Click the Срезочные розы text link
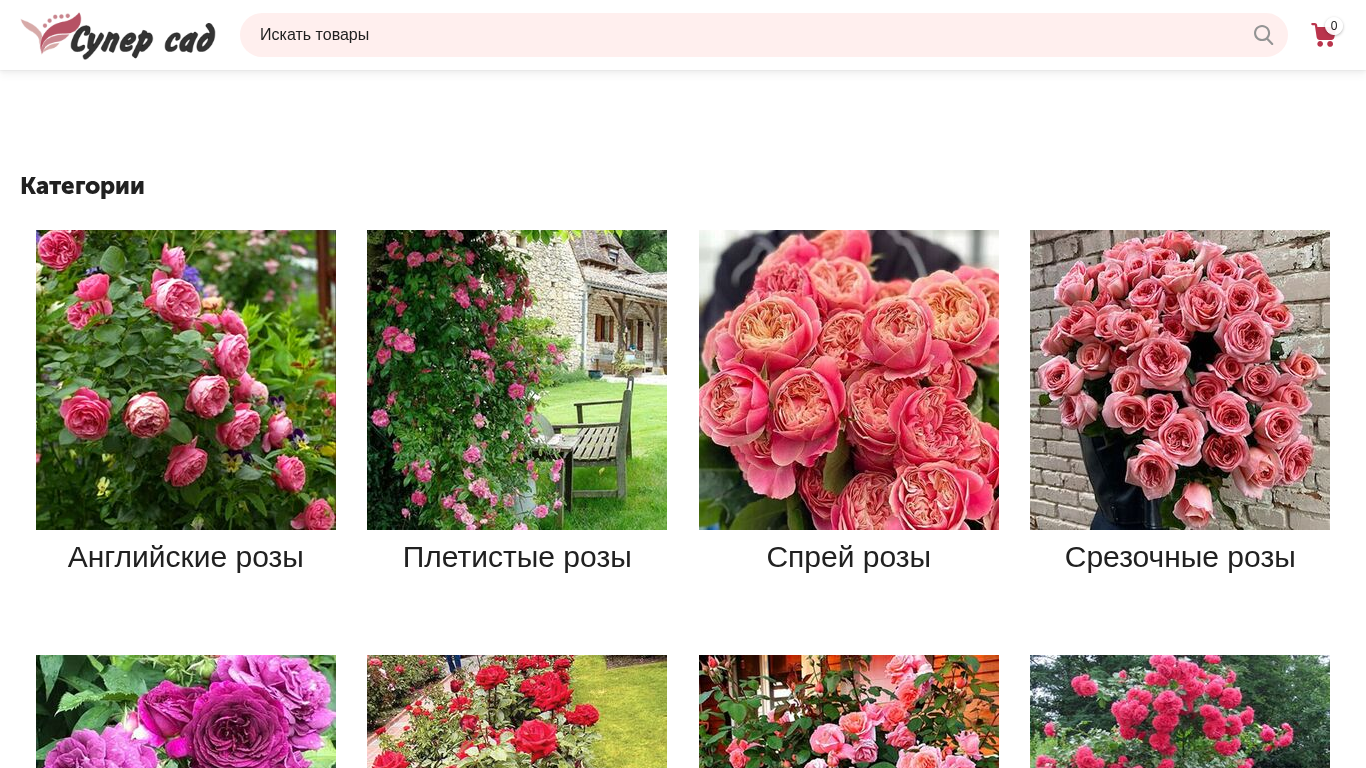Viewport: 1366px width, 768px height. [1180, 557]
